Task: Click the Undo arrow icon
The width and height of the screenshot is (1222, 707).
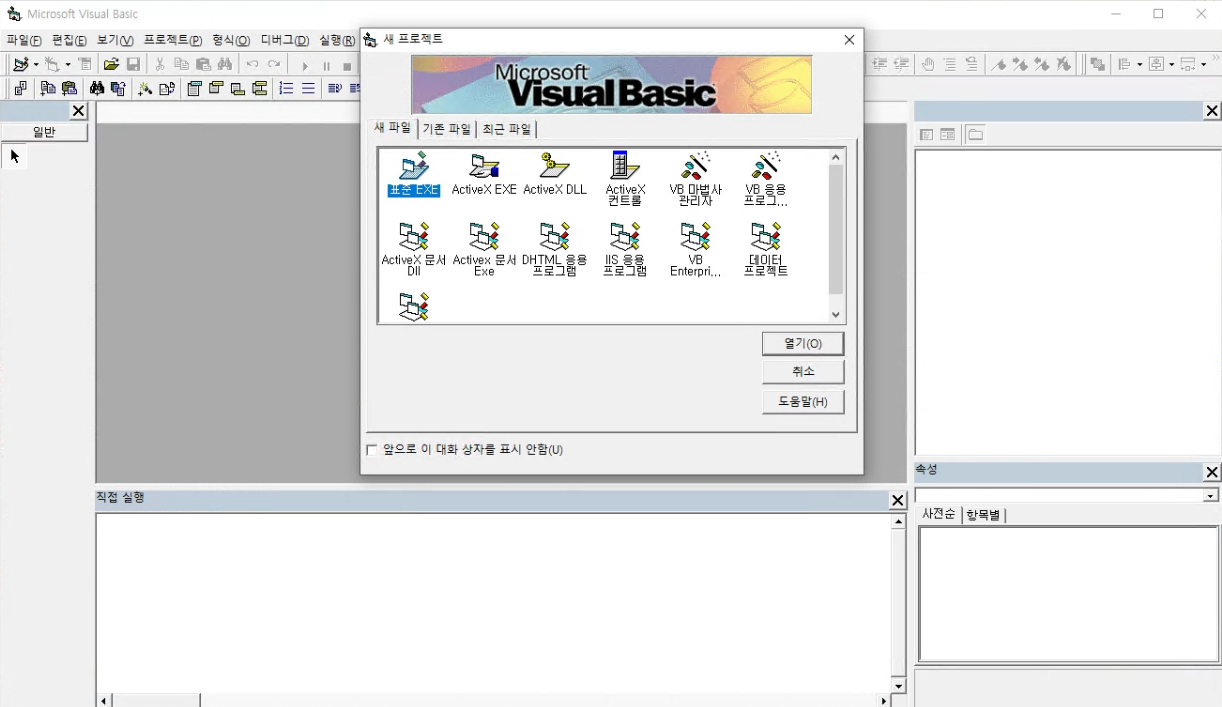Action: tap(252, 64)
